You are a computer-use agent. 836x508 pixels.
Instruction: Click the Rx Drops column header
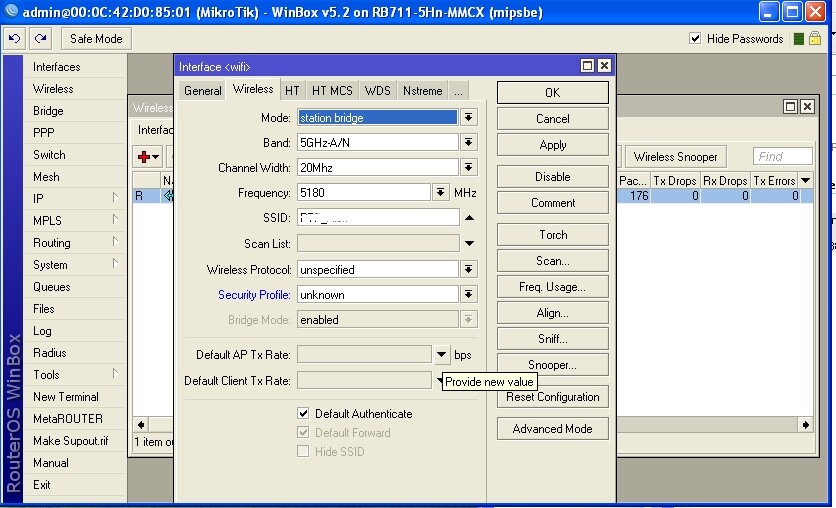point(725,181)
